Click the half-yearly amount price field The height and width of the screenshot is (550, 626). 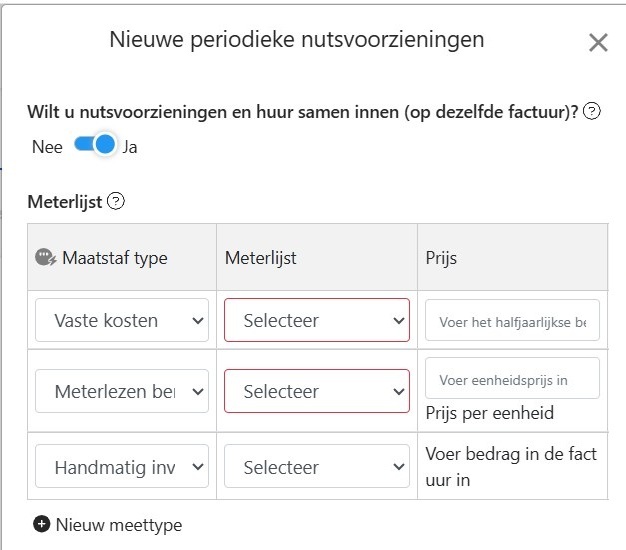click(512, 321)
